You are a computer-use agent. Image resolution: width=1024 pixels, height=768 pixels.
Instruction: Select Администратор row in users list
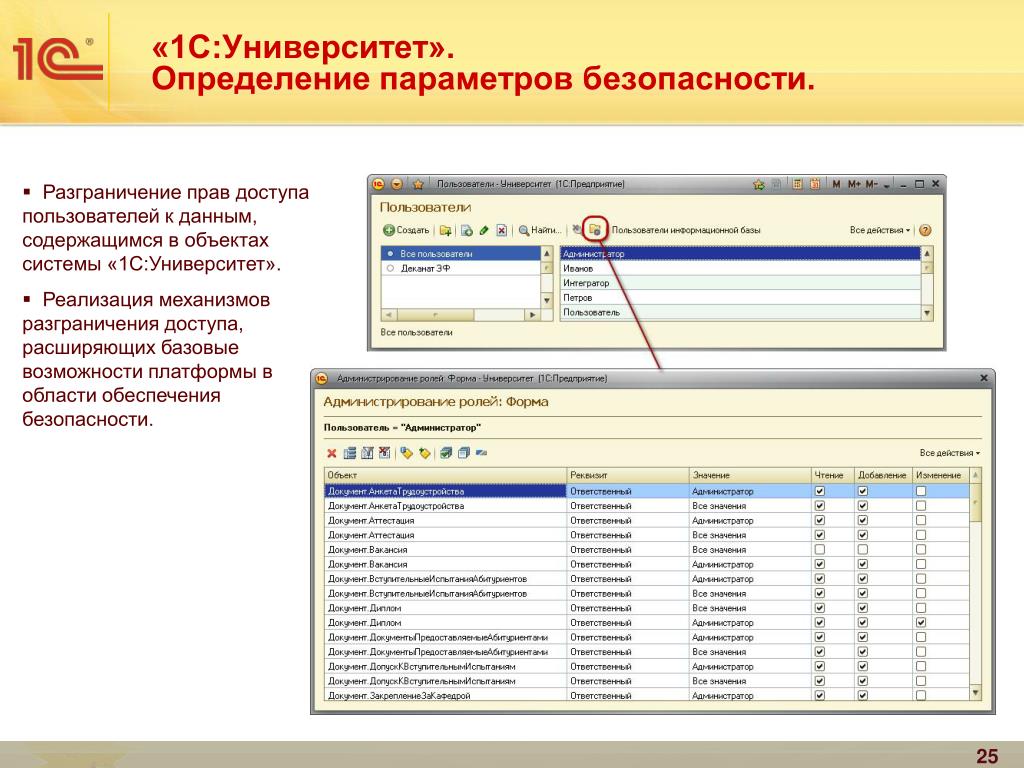(x=740, y=253)
